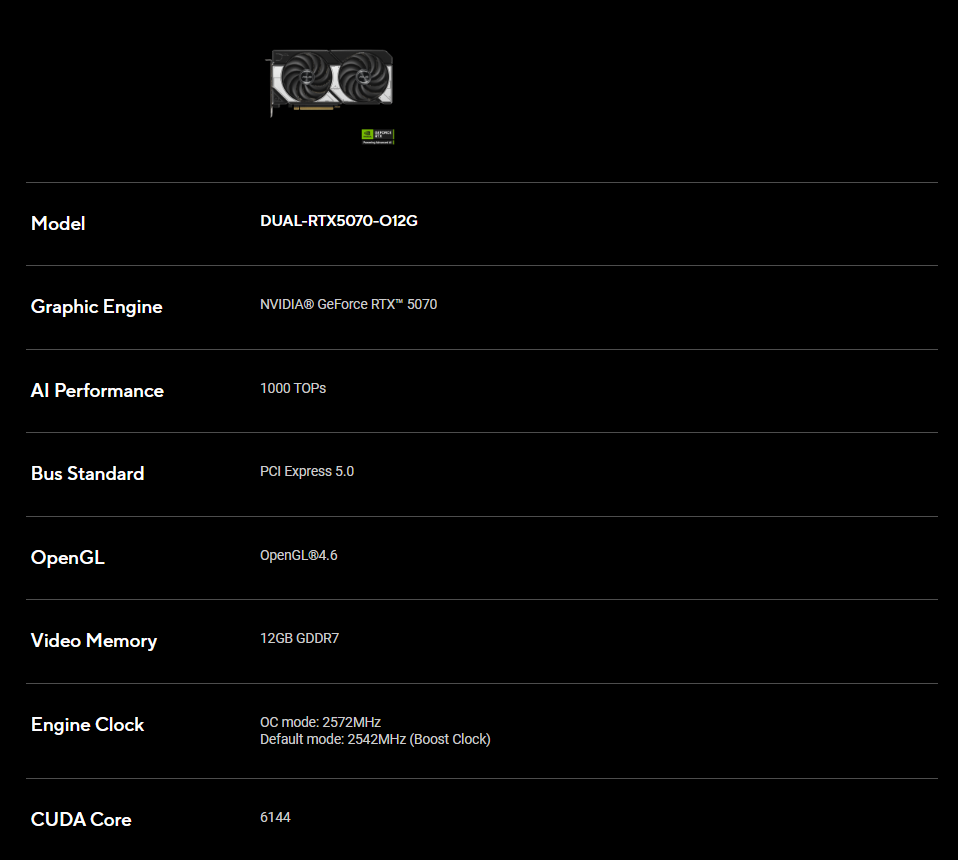Select the Video Memory row label
Screen dimensions: 958x860
point(94,641)
